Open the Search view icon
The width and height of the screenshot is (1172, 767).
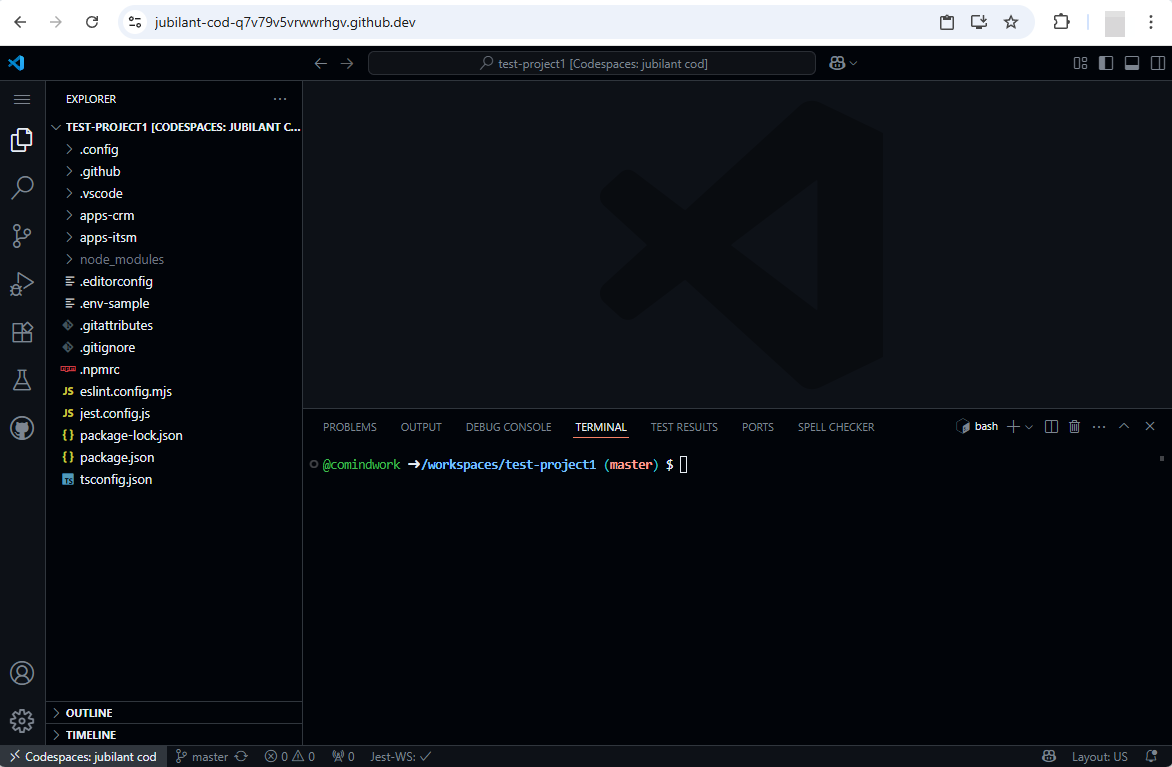[22, 188]
